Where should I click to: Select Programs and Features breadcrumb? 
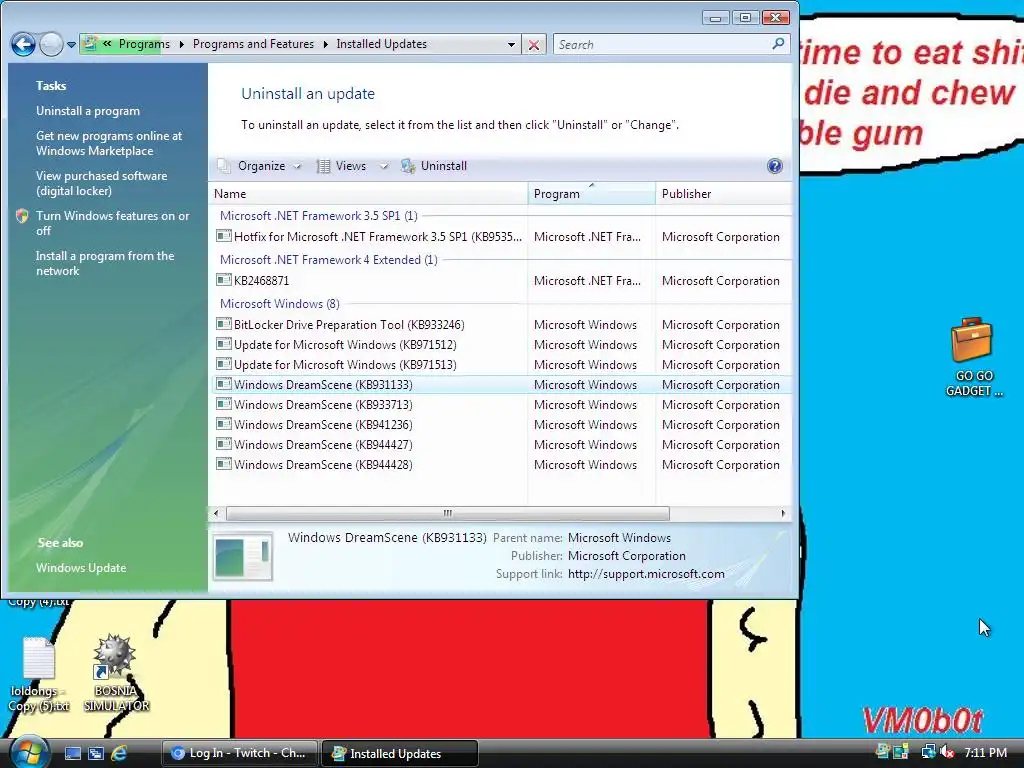(x=253, y=44)
